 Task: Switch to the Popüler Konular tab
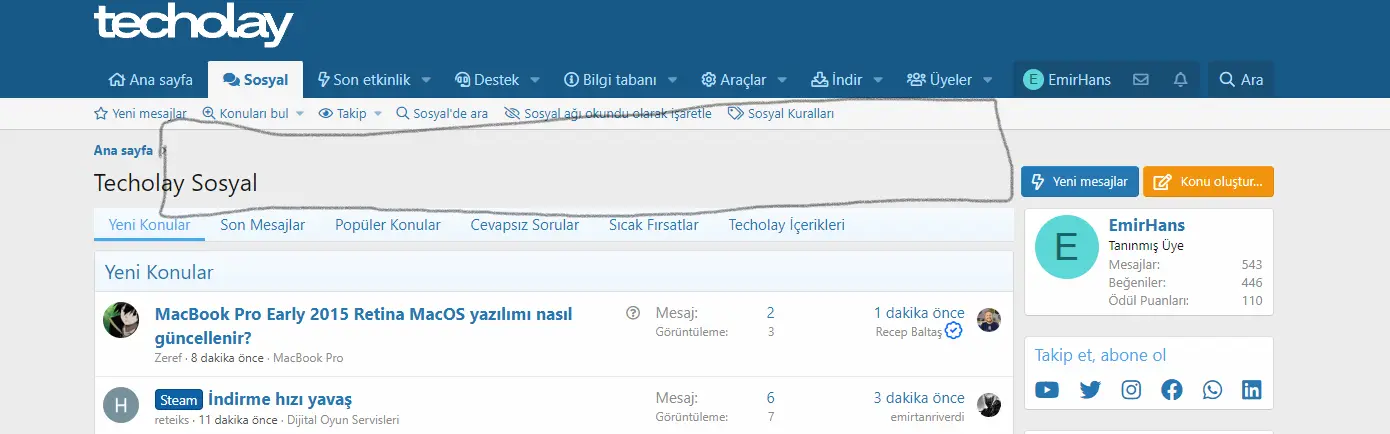pyautogui.click(x=388, y=225)
